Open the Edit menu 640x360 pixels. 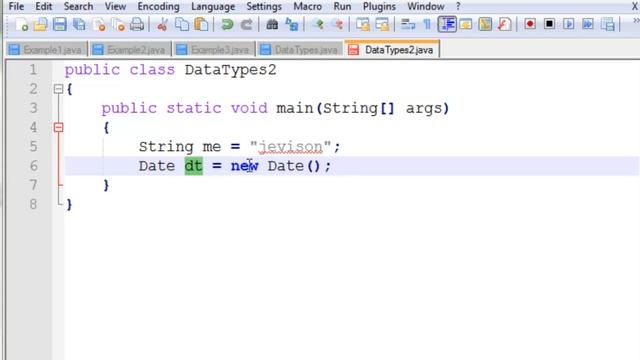(44, 7)
